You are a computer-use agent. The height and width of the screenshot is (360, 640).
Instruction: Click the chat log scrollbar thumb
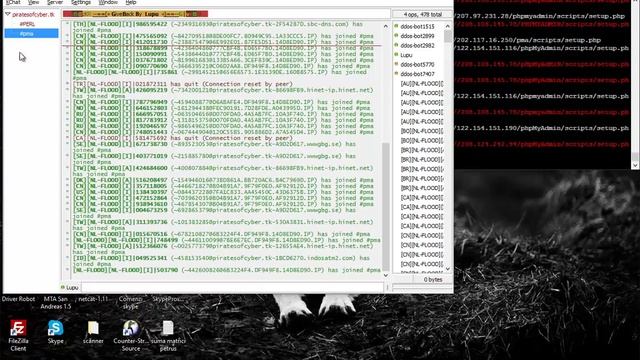coord(386,206)
